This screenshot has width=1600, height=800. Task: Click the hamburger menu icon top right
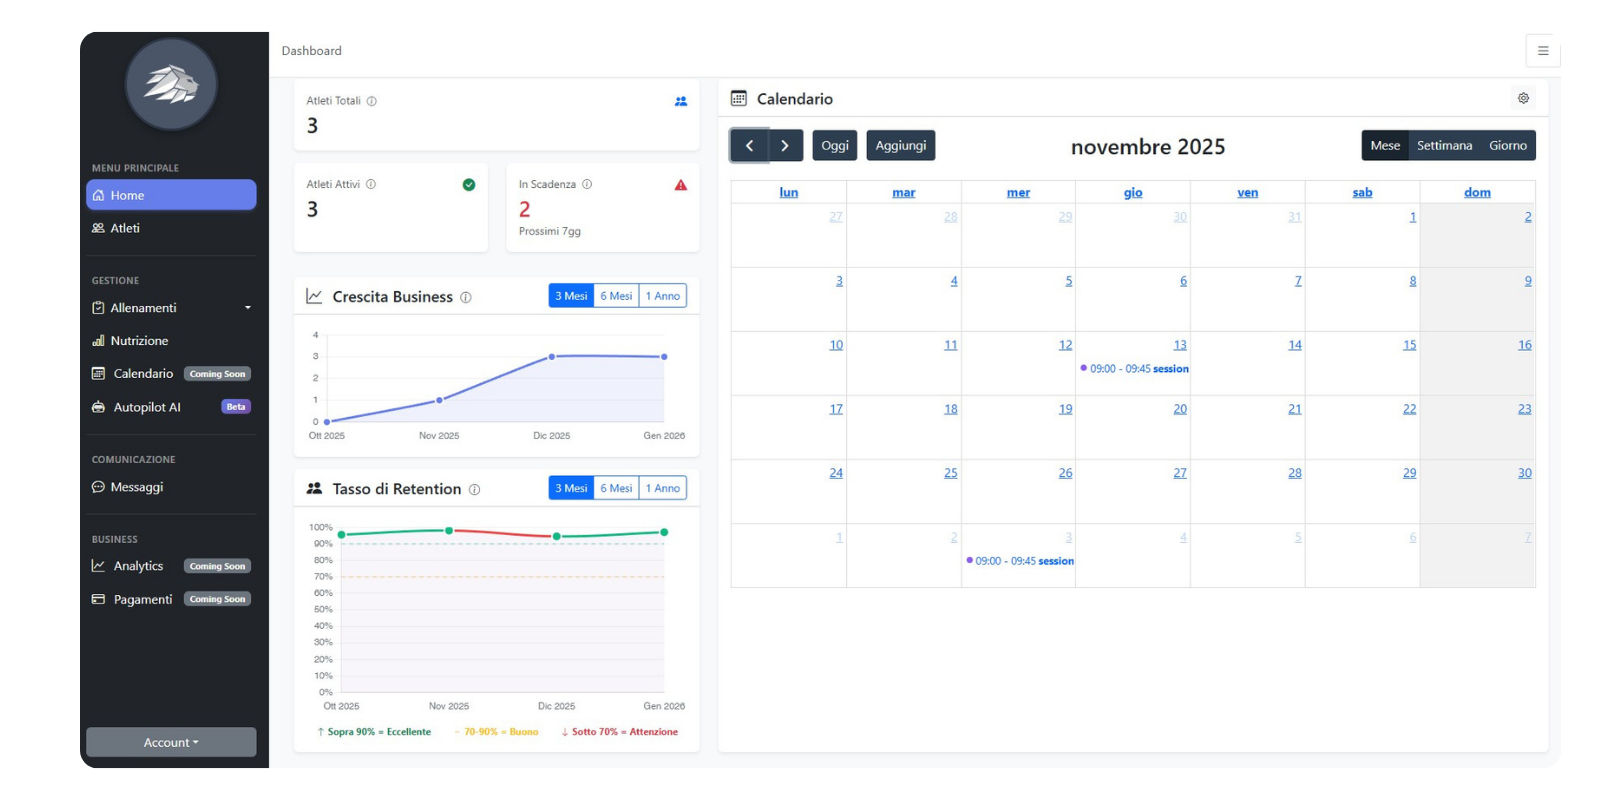(1542, 51)
